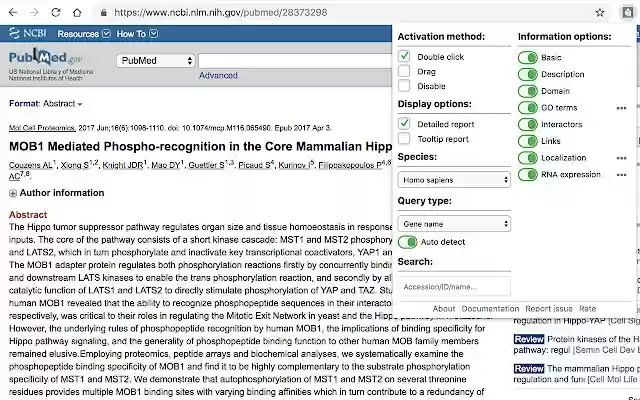Click the Accession/ID/name search field
640x400 pixels.
[x=454, y=287]
